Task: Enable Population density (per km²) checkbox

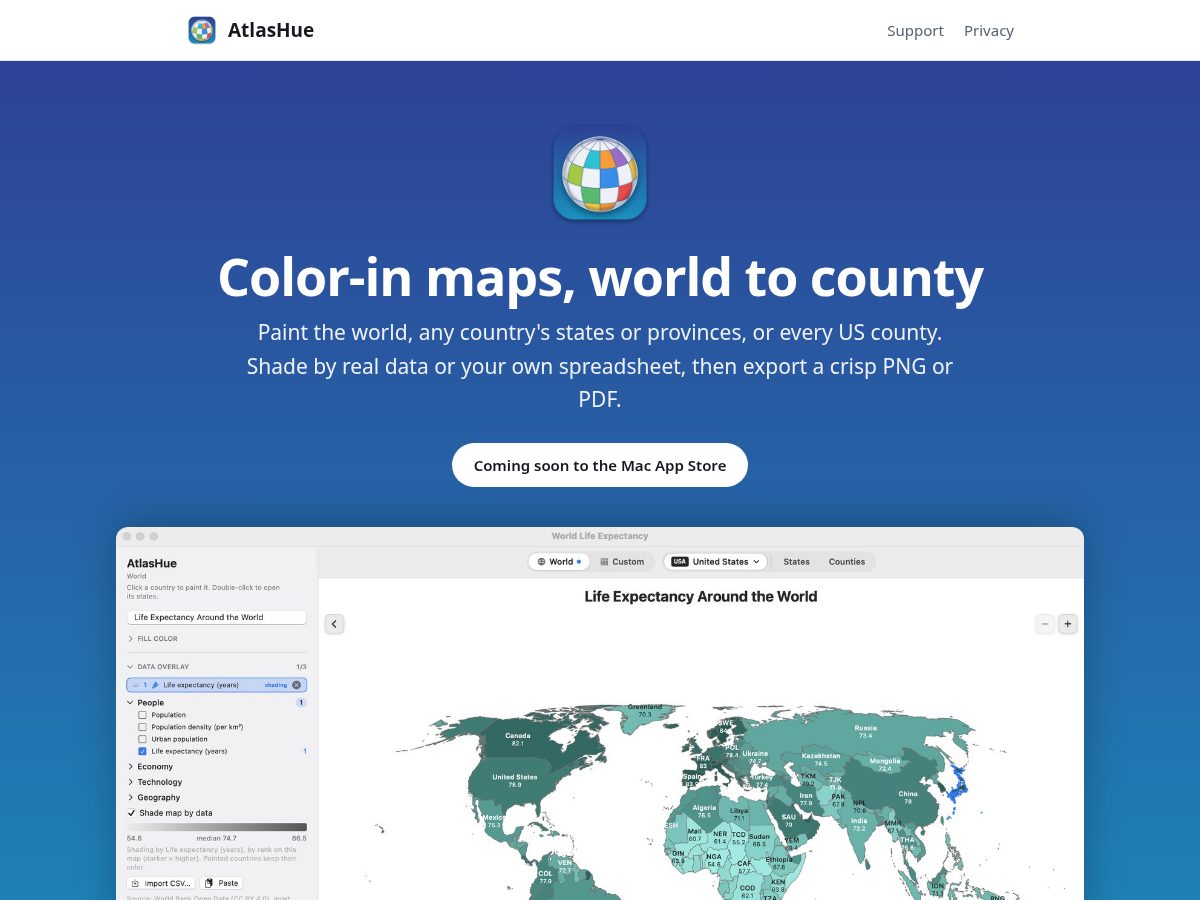Action: (142, 727)
